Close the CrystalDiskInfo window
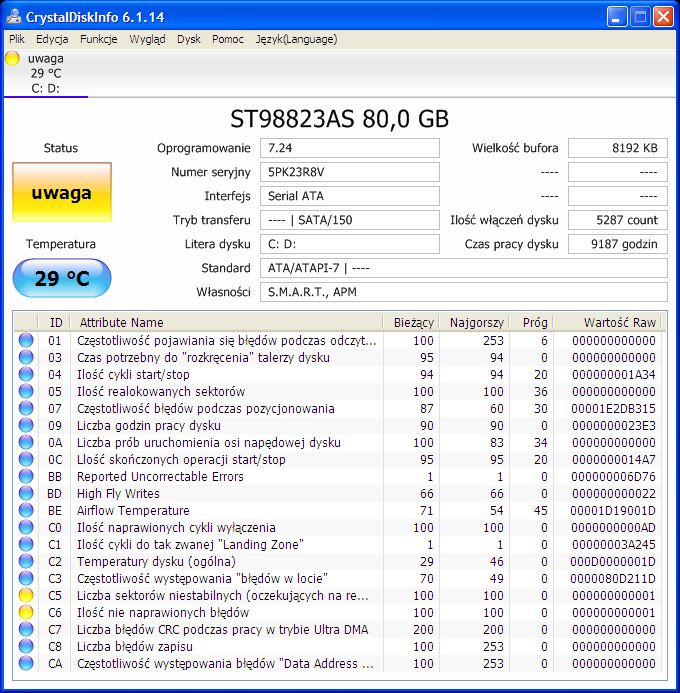 pos(663,17)
